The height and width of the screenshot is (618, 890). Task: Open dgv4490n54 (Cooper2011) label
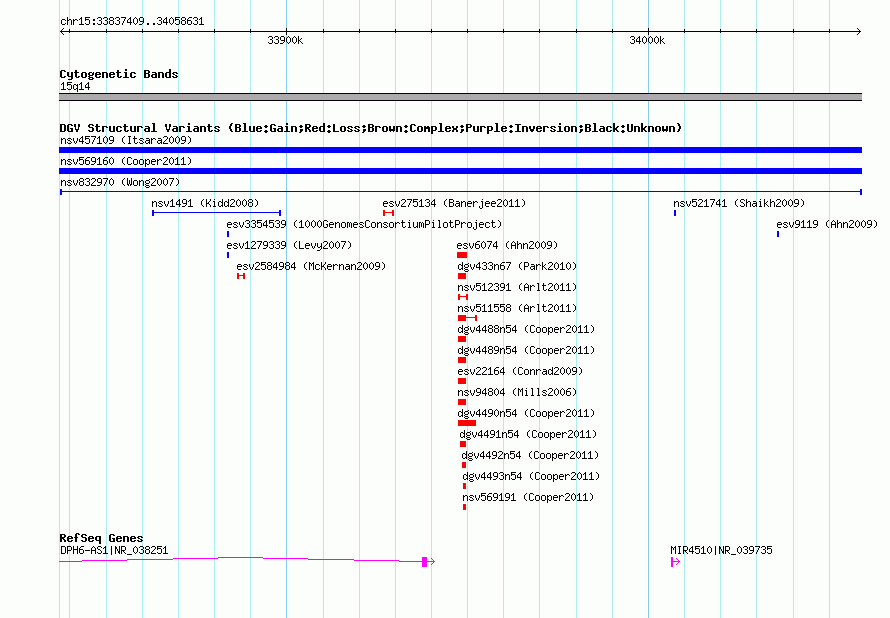pos(526,413)
